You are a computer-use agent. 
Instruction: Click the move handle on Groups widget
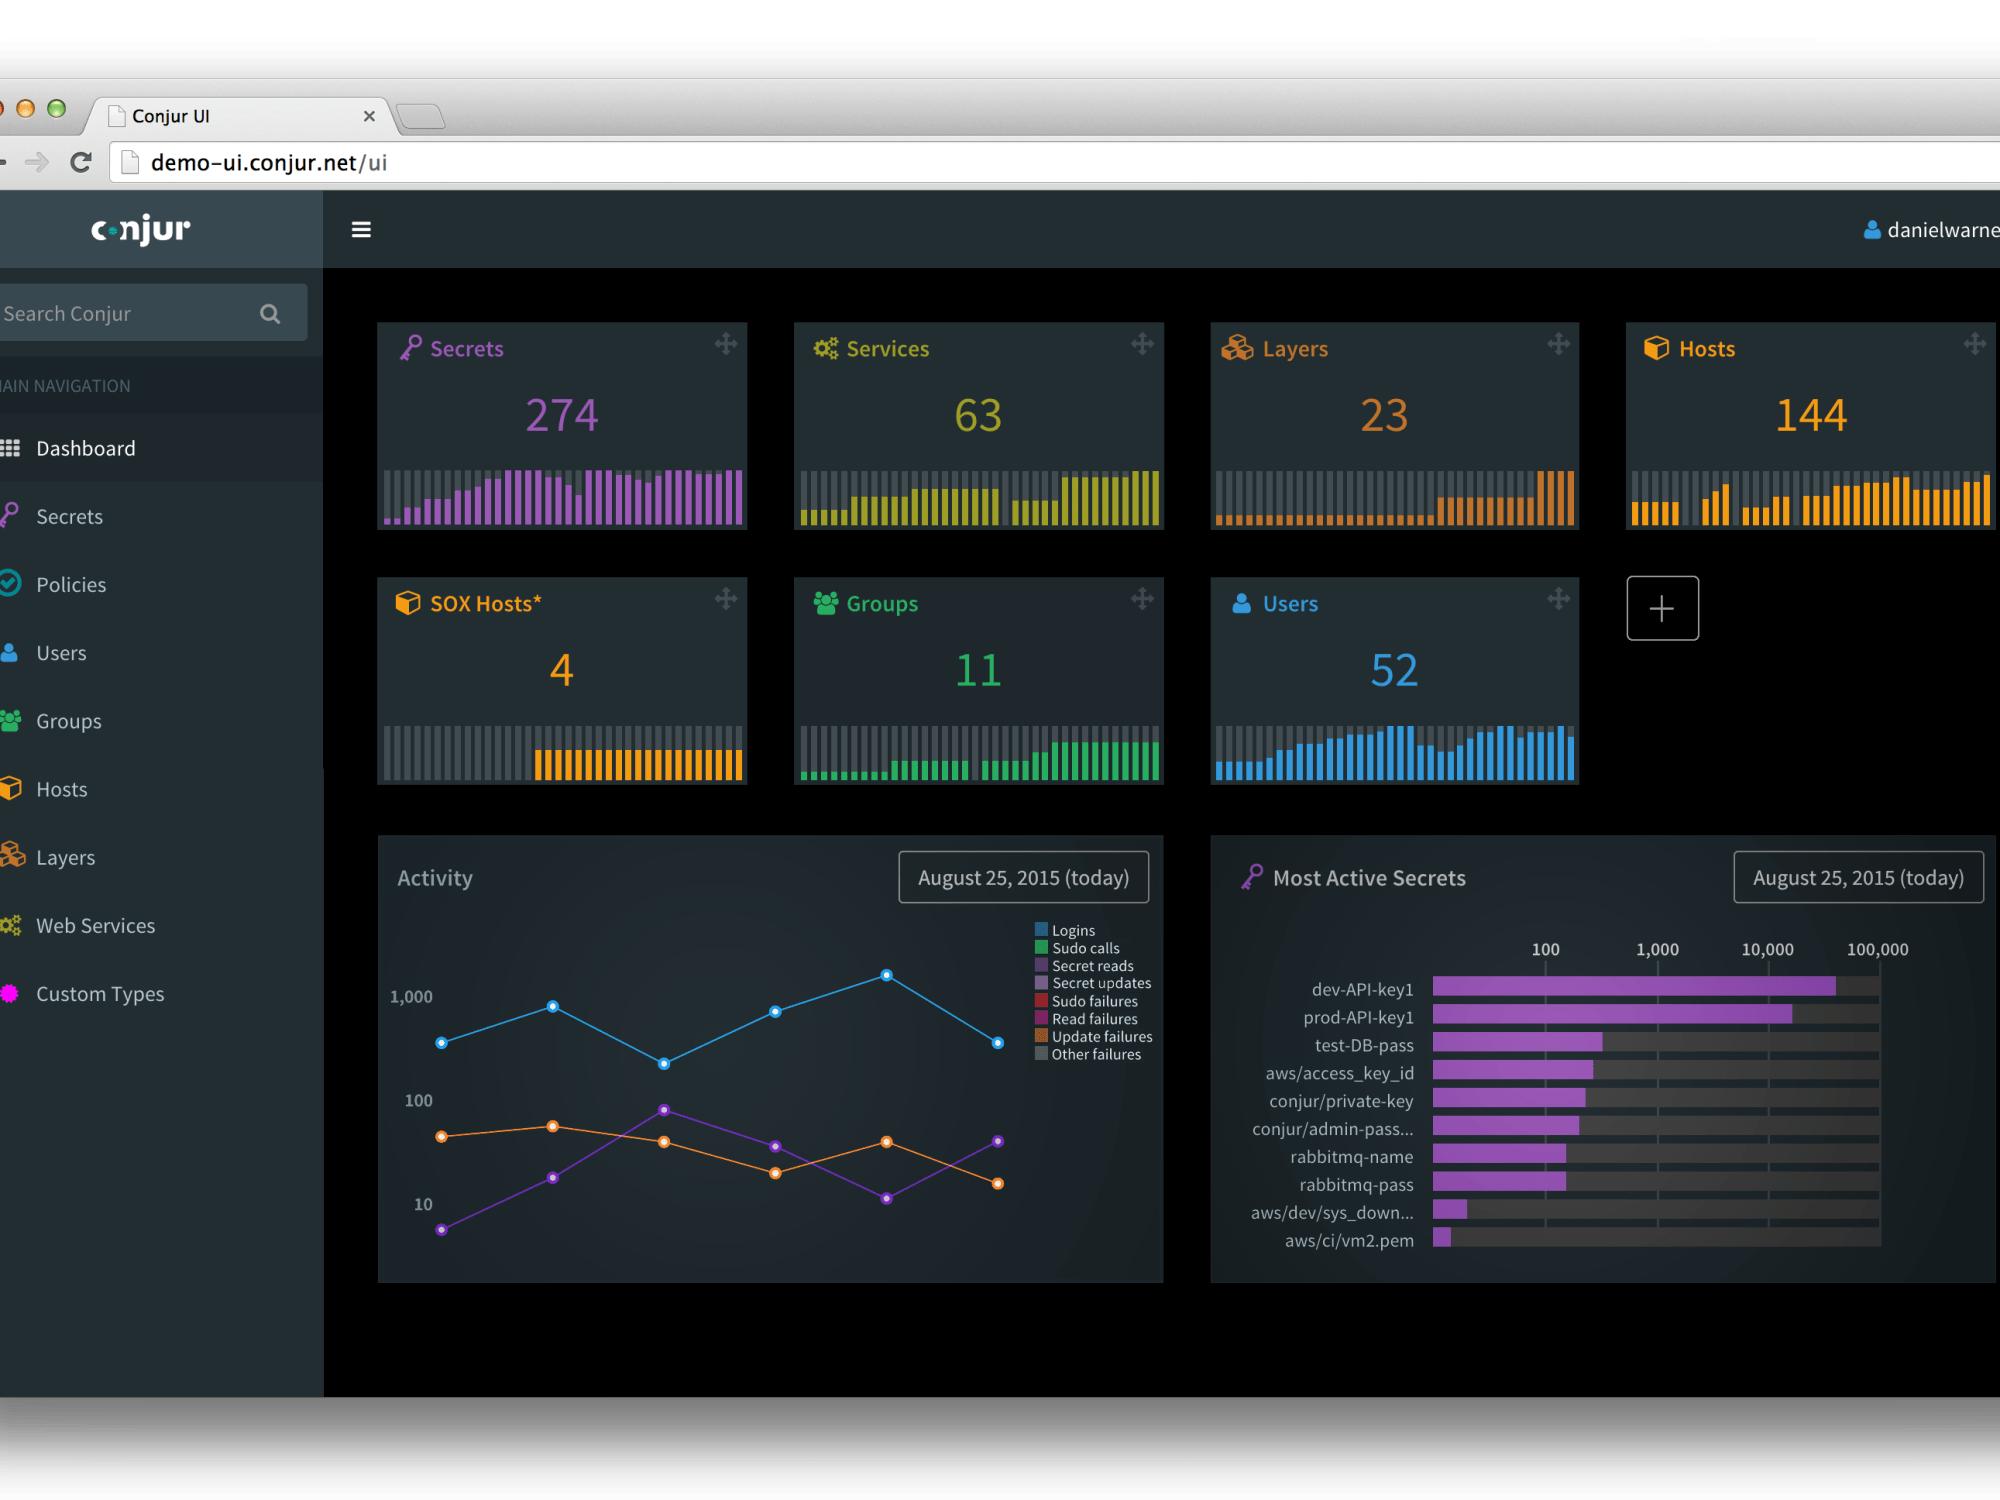click(1142, 600)
